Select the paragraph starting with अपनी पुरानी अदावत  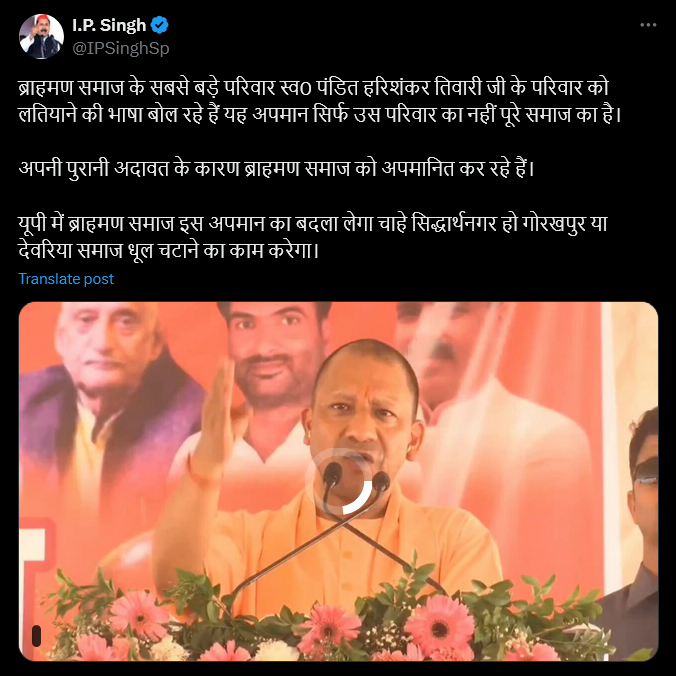pos(276,168)
